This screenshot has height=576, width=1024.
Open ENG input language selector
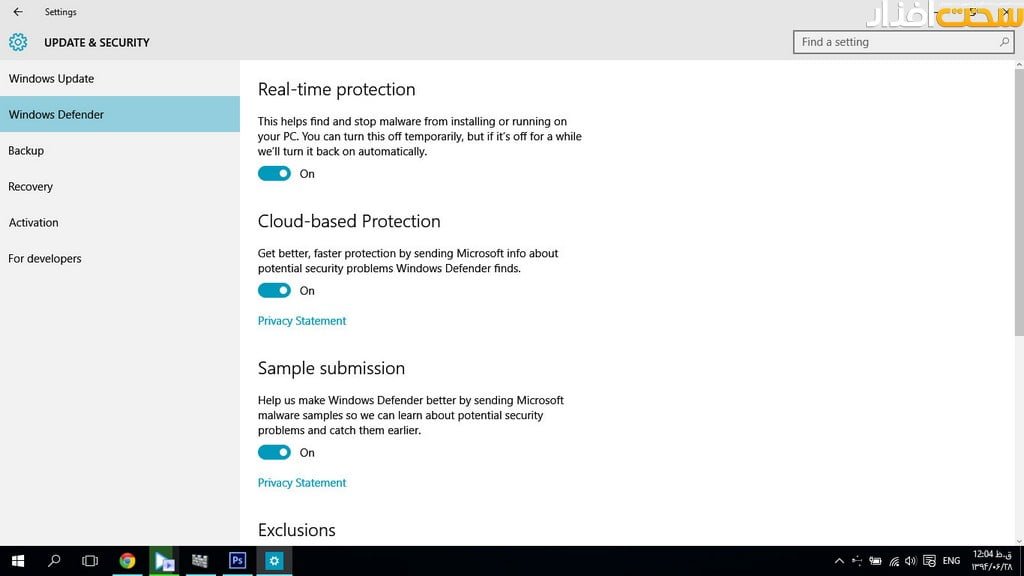point(951,561)
